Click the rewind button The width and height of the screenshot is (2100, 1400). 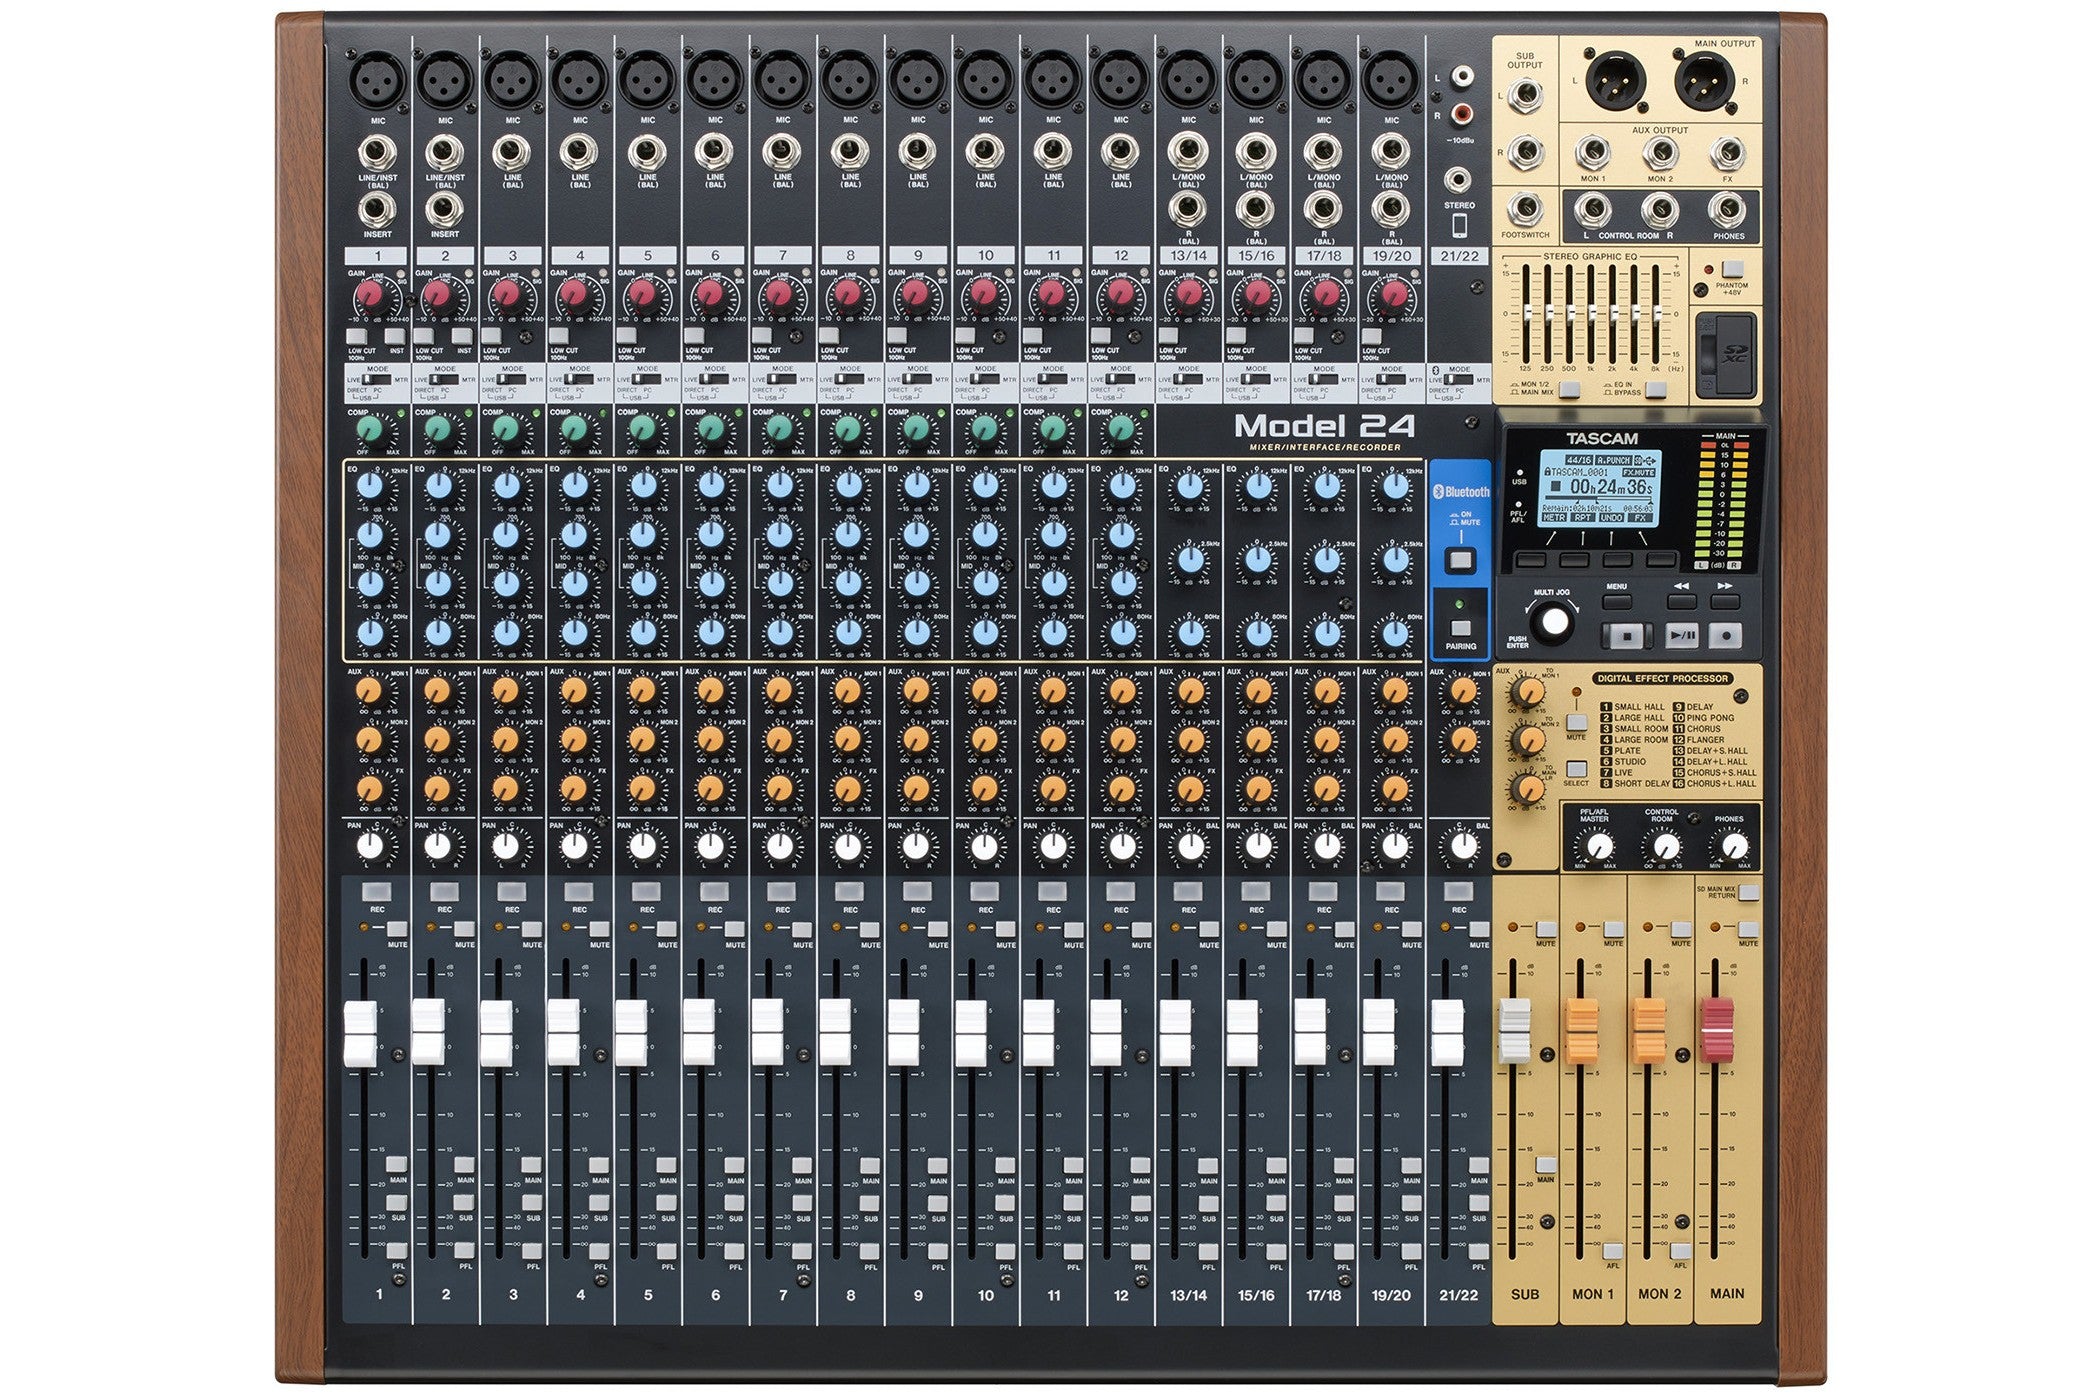click(1682, 601)
